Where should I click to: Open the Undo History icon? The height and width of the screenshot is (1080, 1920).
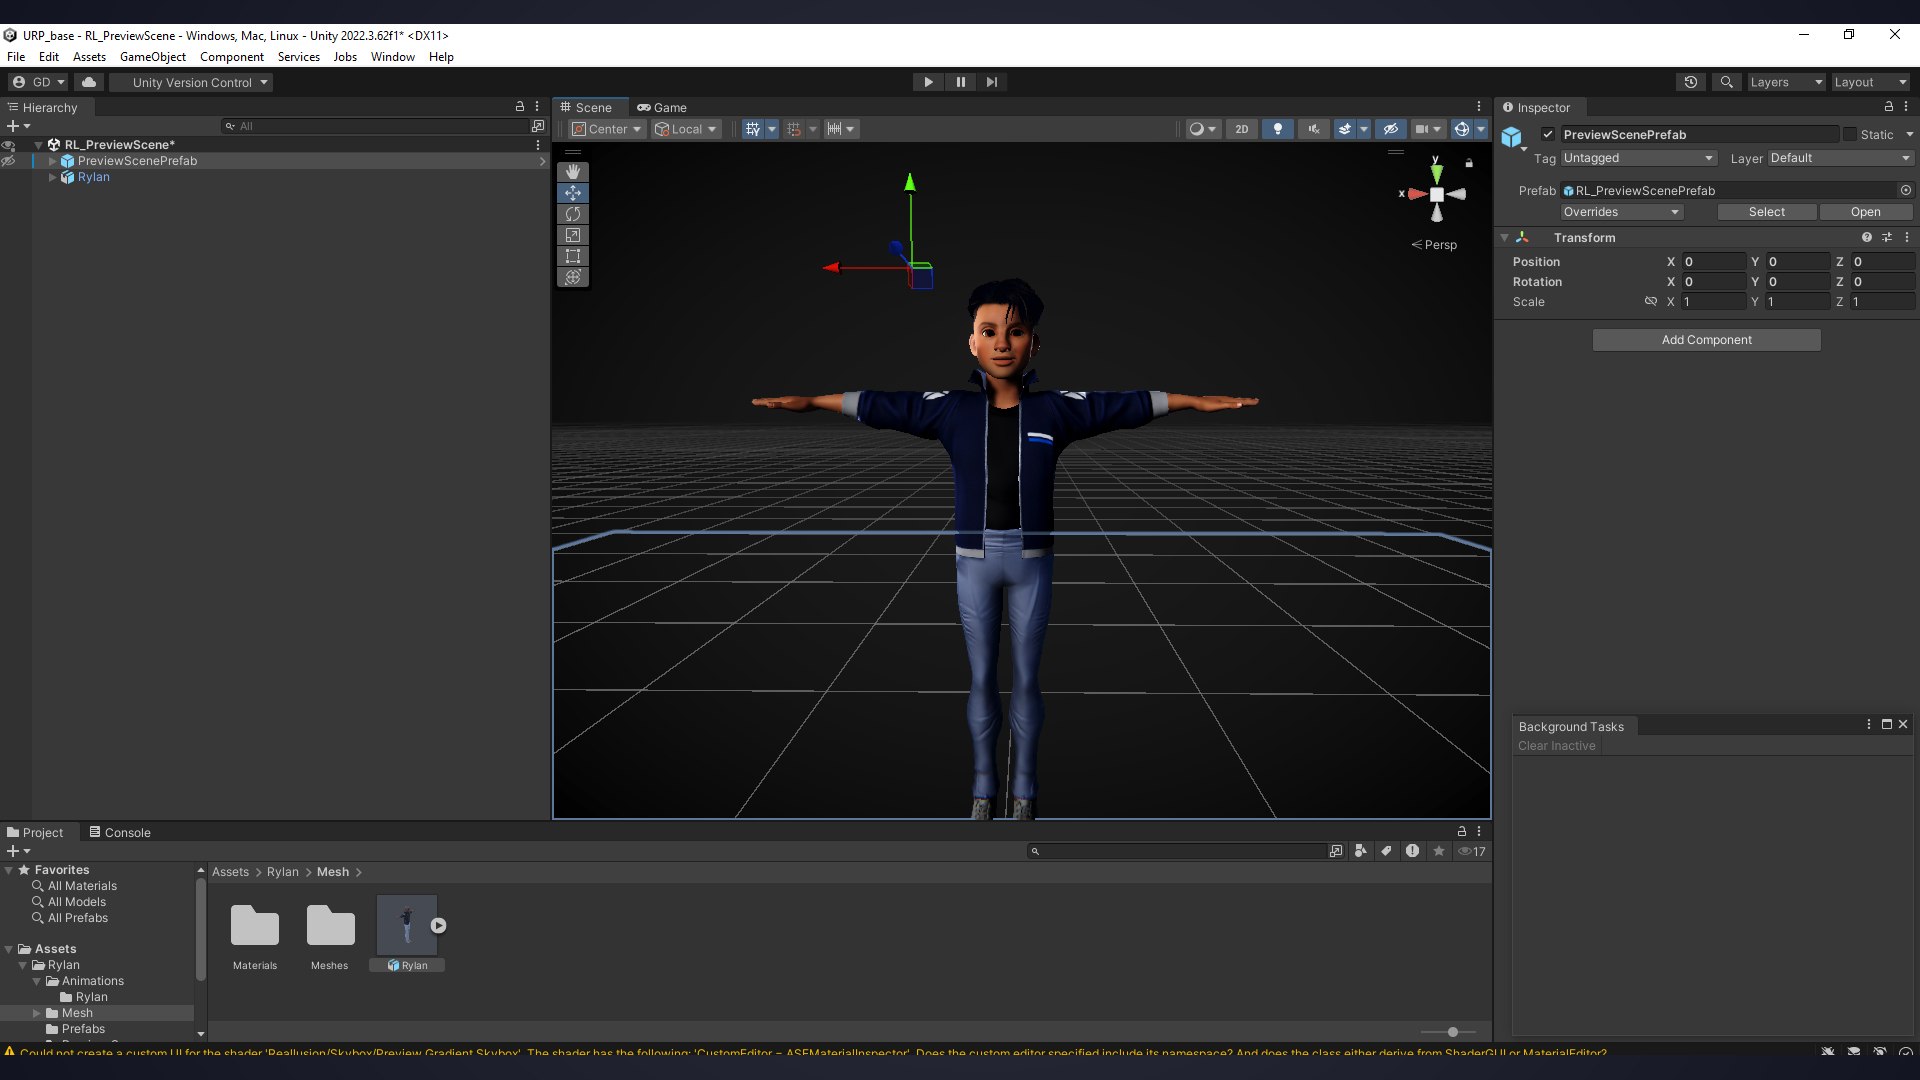[1690, 82]
